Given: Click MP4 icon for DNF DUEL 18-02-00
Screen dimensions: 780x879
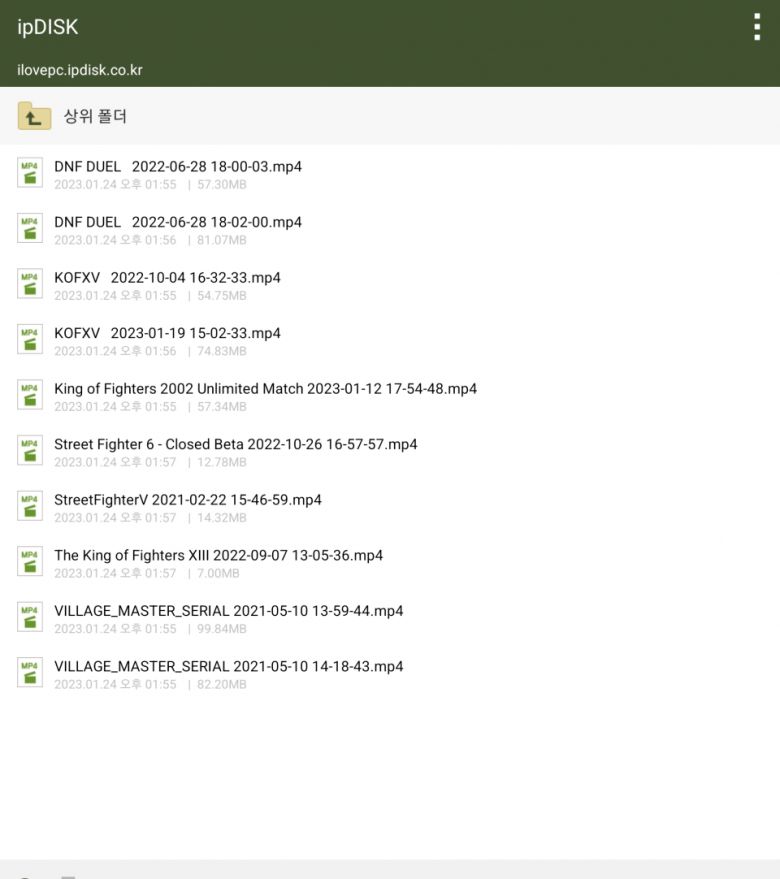Looking at the screenshot, I should 30,229.
